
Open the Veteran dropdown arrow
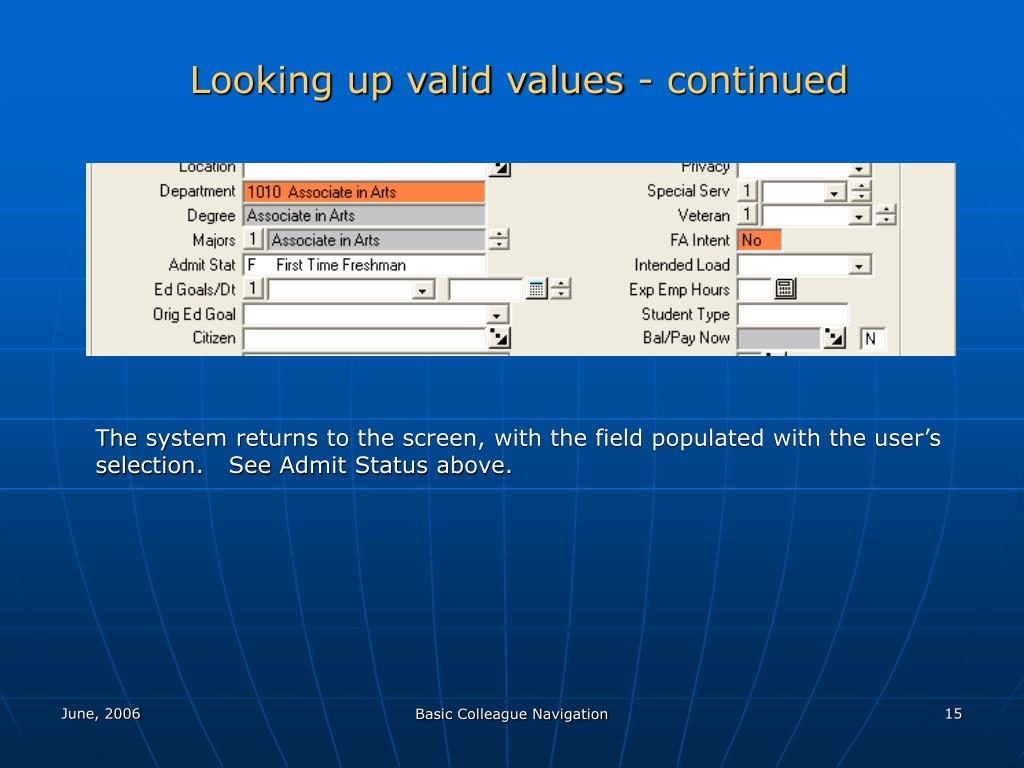click(859, 216)
